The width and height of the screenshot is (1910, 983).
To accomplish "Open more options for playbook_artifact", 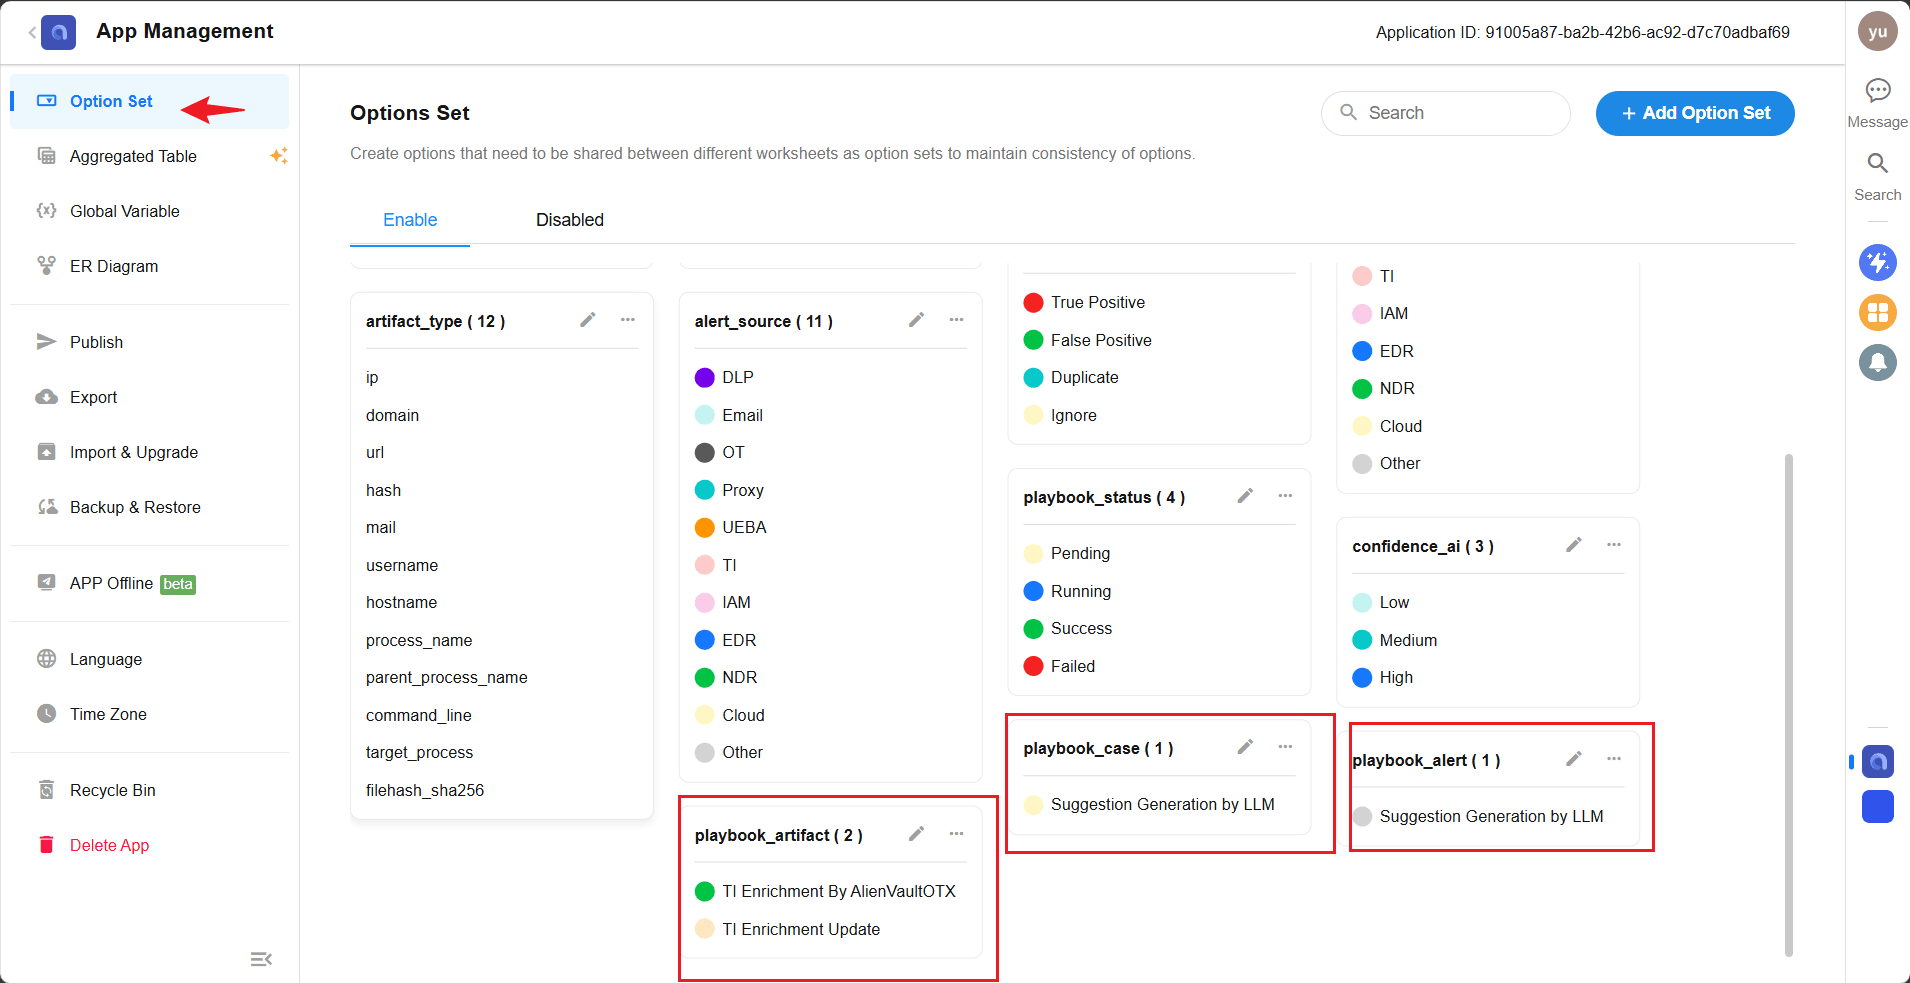I will coord(957,834).
